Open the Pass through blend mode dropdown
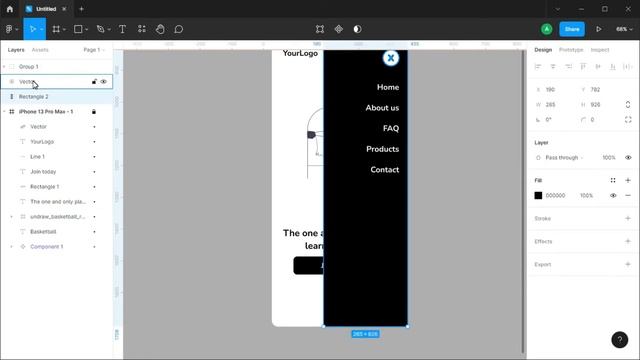640x360 pixels. pos(564,158)
